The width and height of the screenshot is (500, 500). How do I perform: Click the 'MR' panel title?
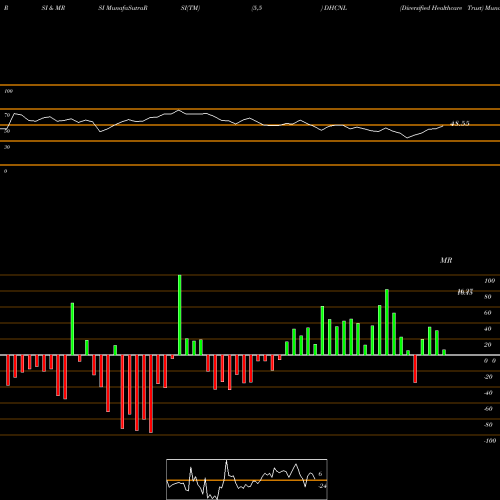coord(446,260)
